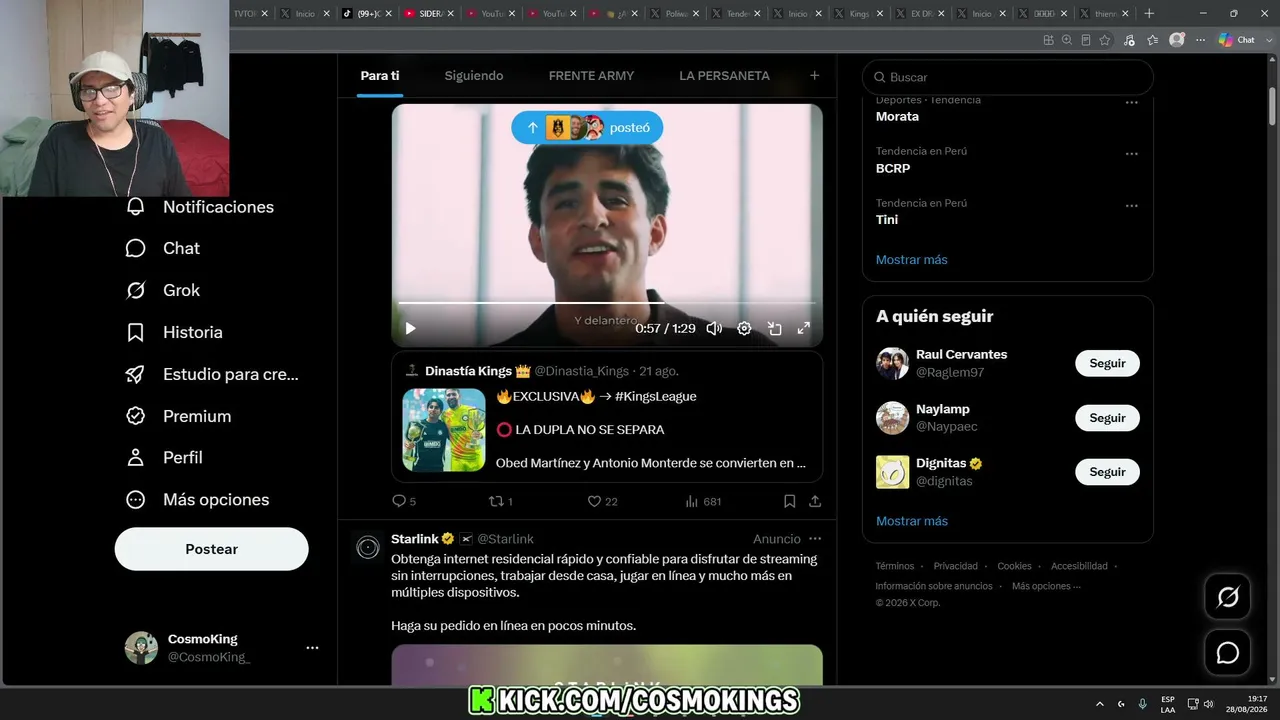Open Historia bookmark icon in sidebar
The image size is (1280, 720).
135,332
